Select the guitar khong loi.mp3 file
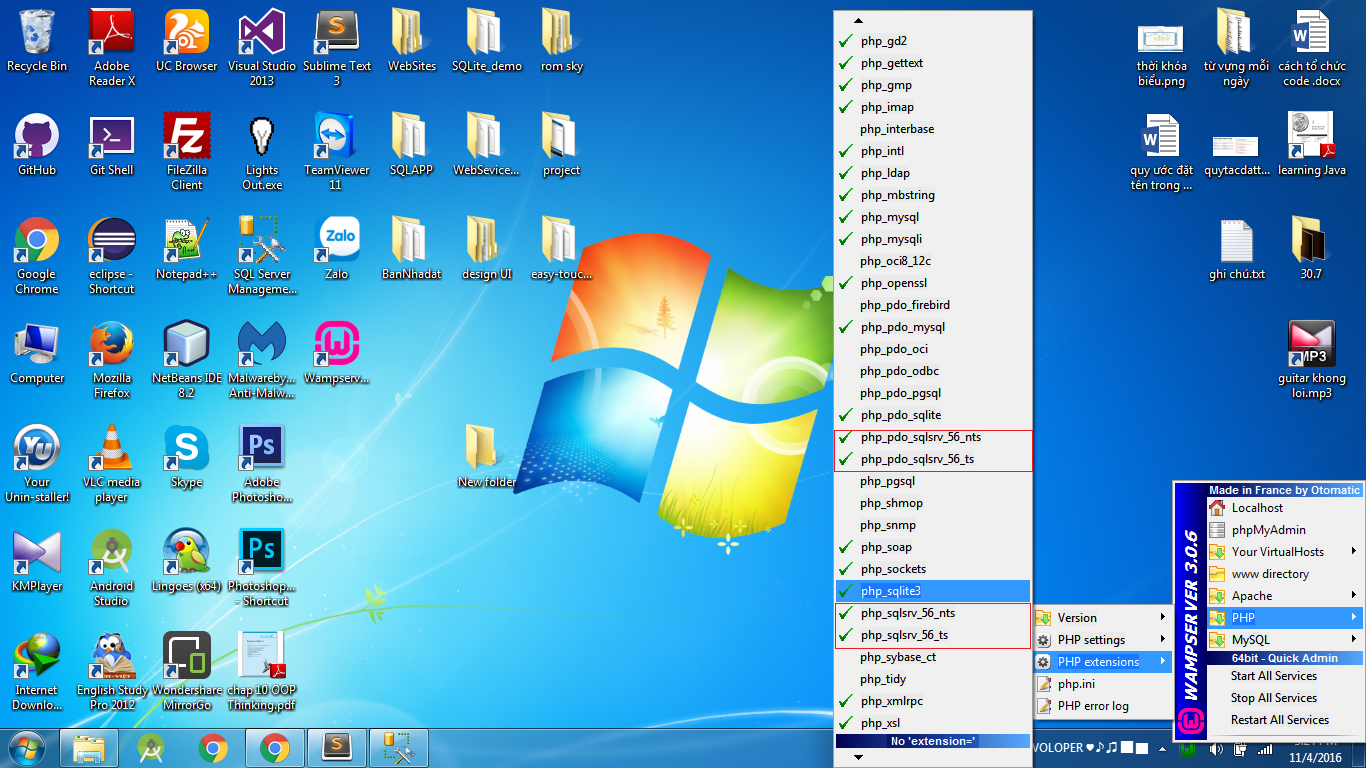 (1311, 360)
